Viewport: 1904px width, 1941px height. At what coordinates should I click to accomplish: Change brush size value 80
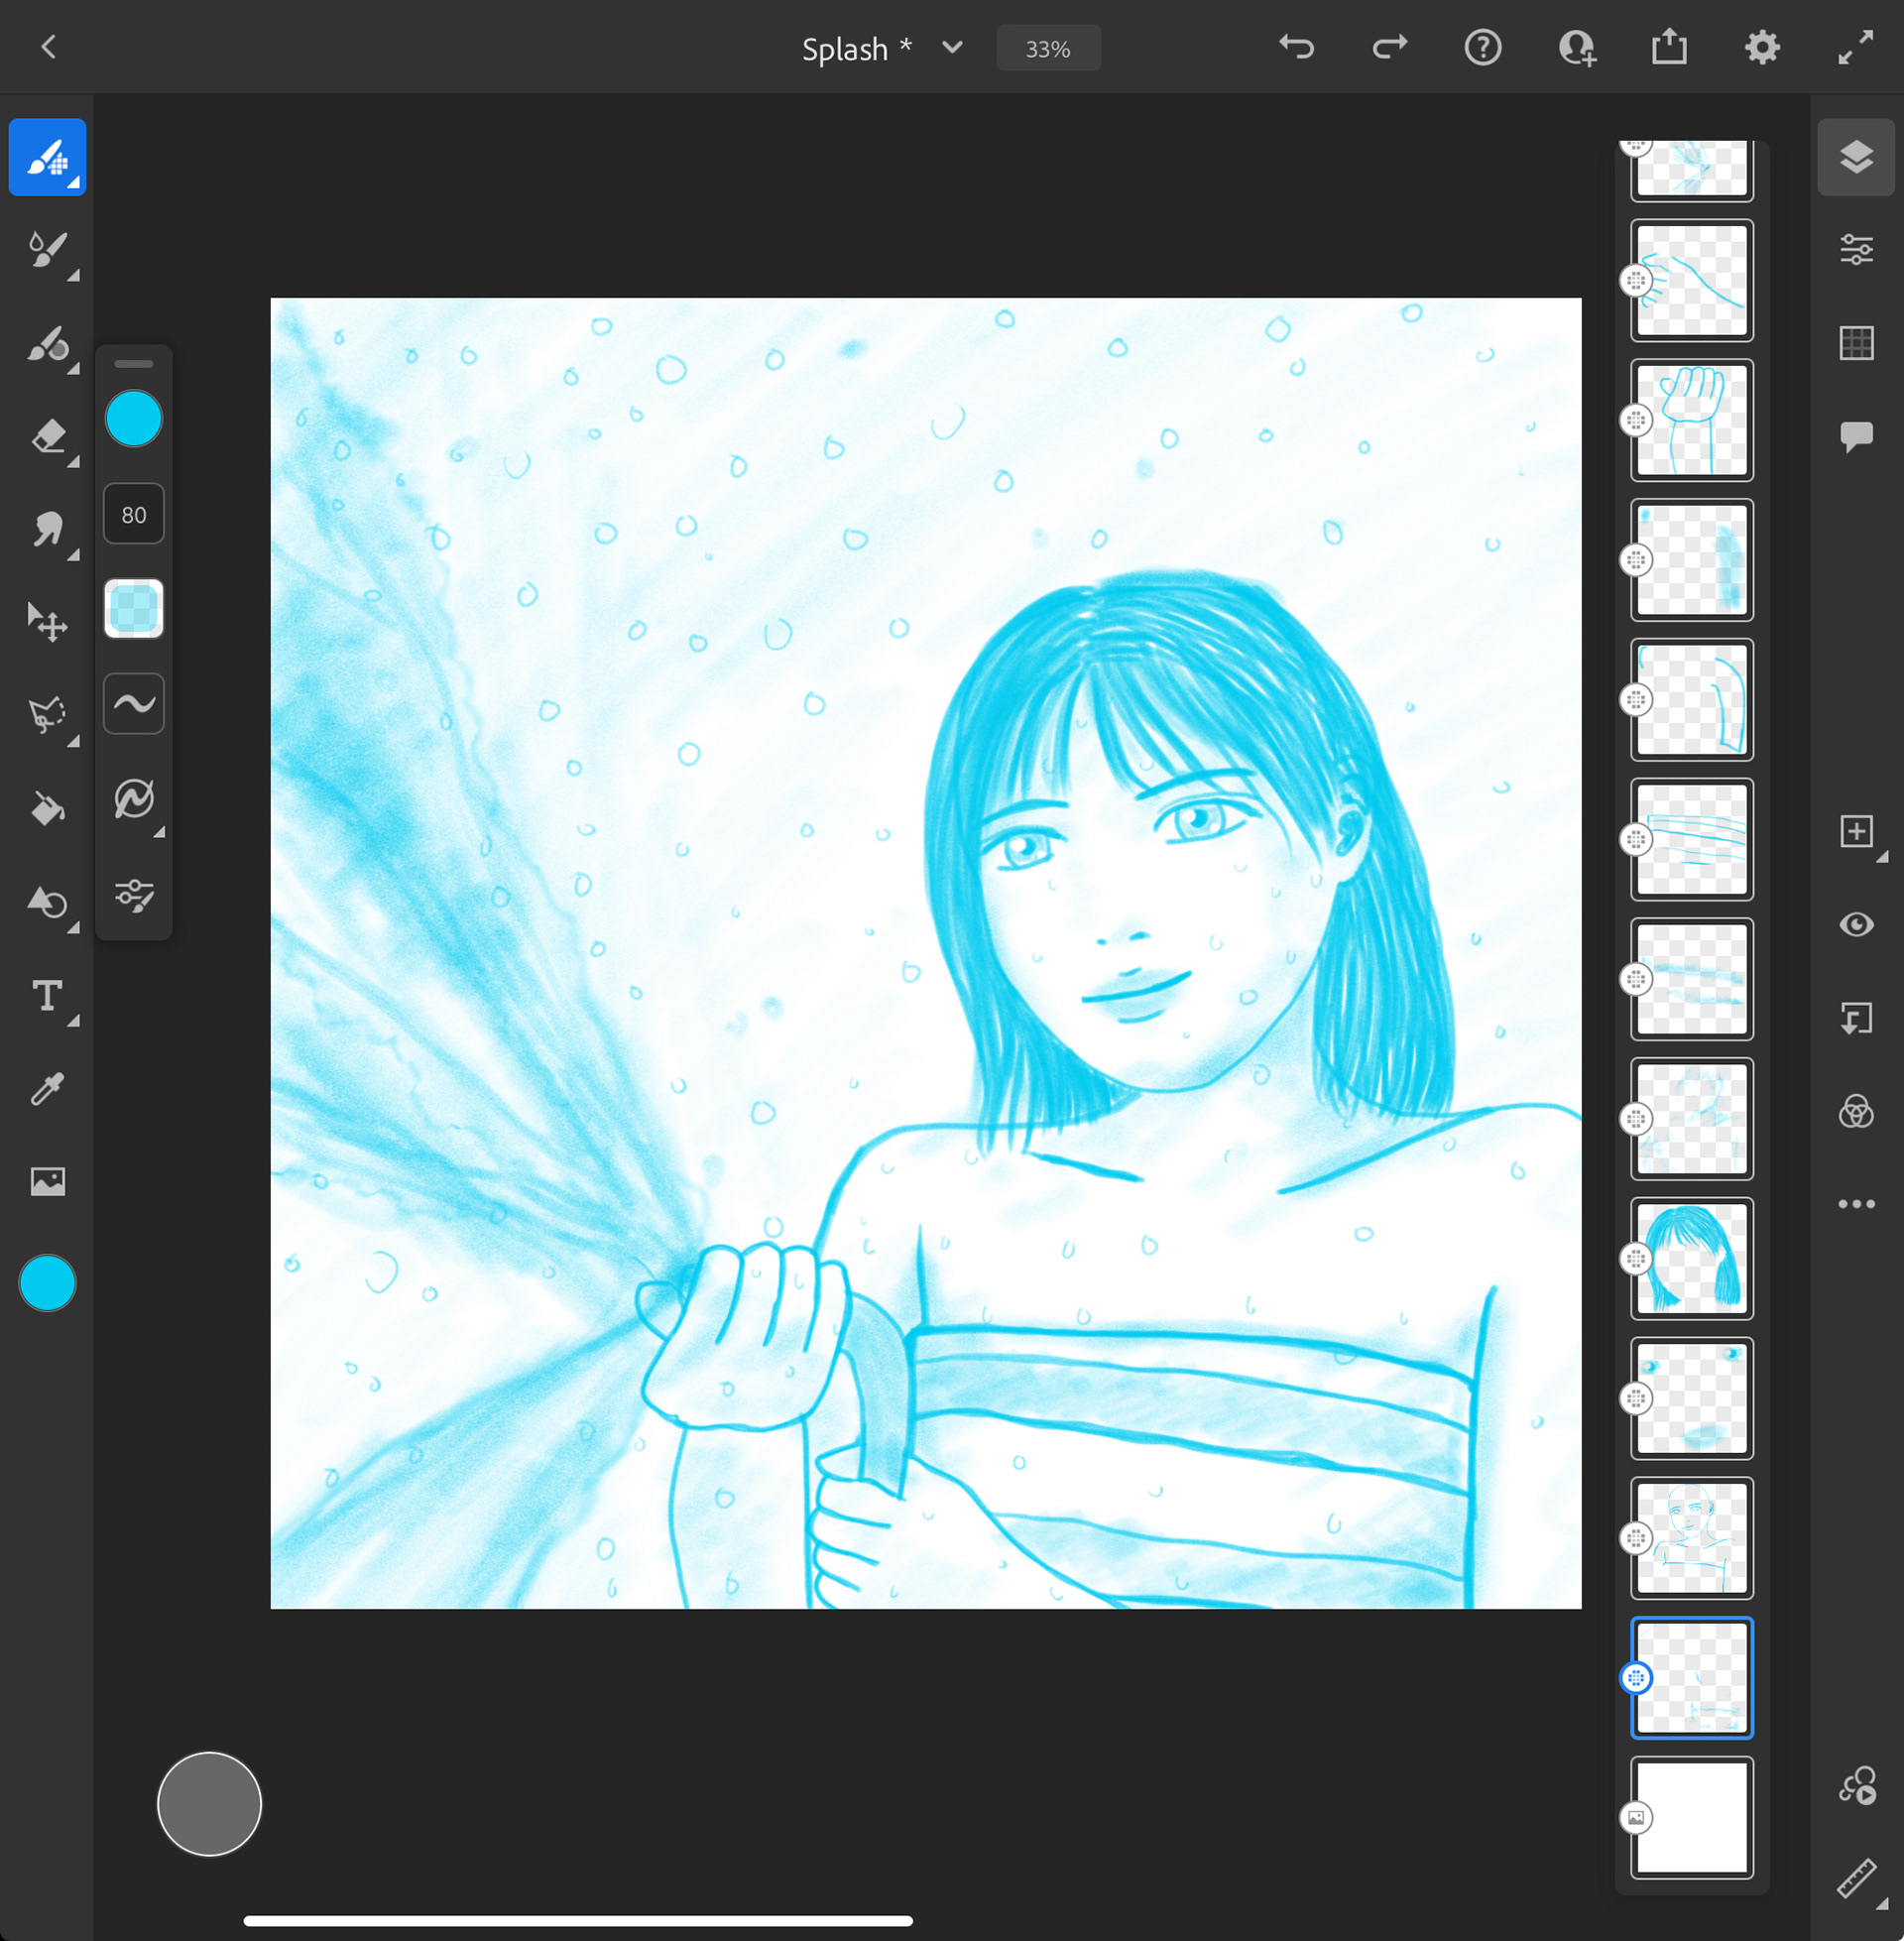[134, 514]
